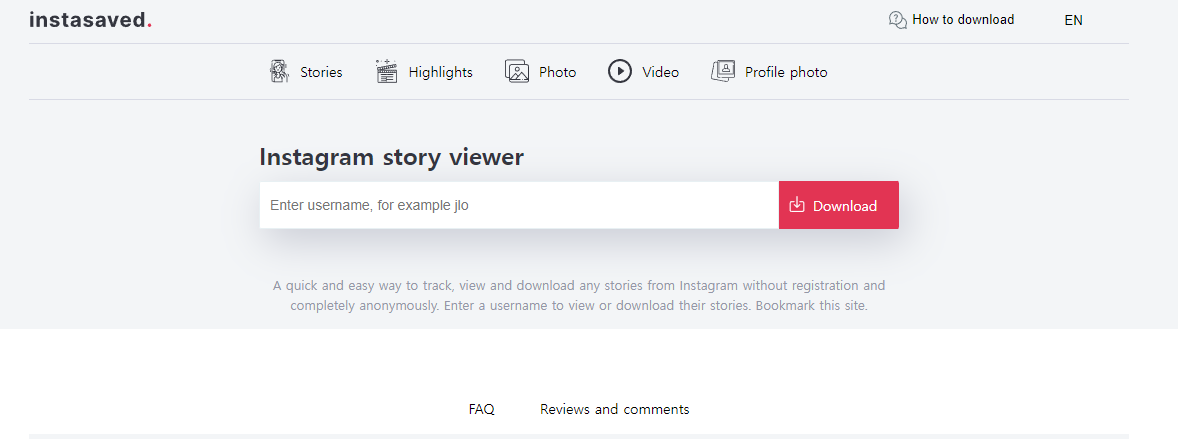Image resolution: width=1178 pixels, height=439 pixels.
Task: Click the Video play circle icon
Action: tap(620, 71)
